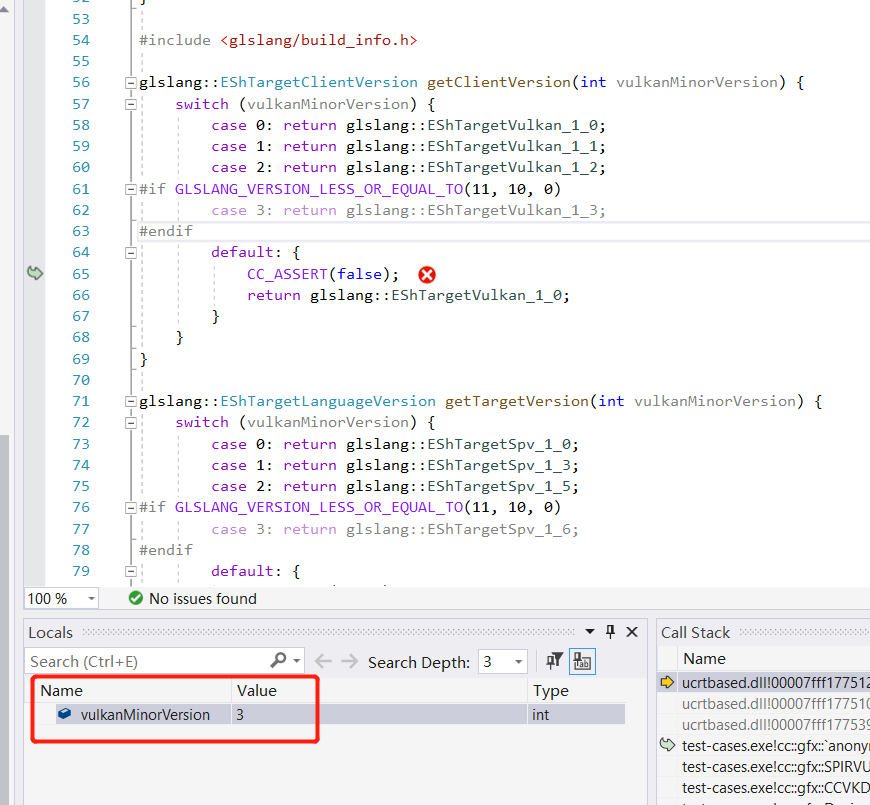Click the blue diamond icon beside vulkanMinorVersion

point(65,714)
